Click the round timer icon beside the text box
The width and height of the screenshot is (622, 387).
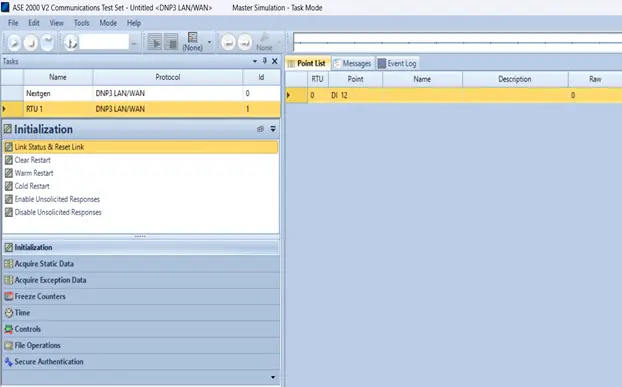pos(71,42)
